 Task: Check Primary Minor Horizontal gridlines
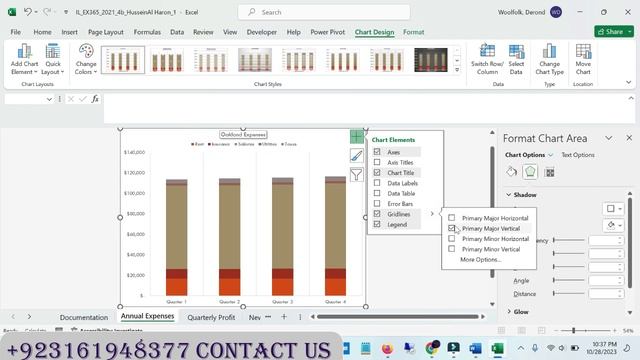(451, 238)
